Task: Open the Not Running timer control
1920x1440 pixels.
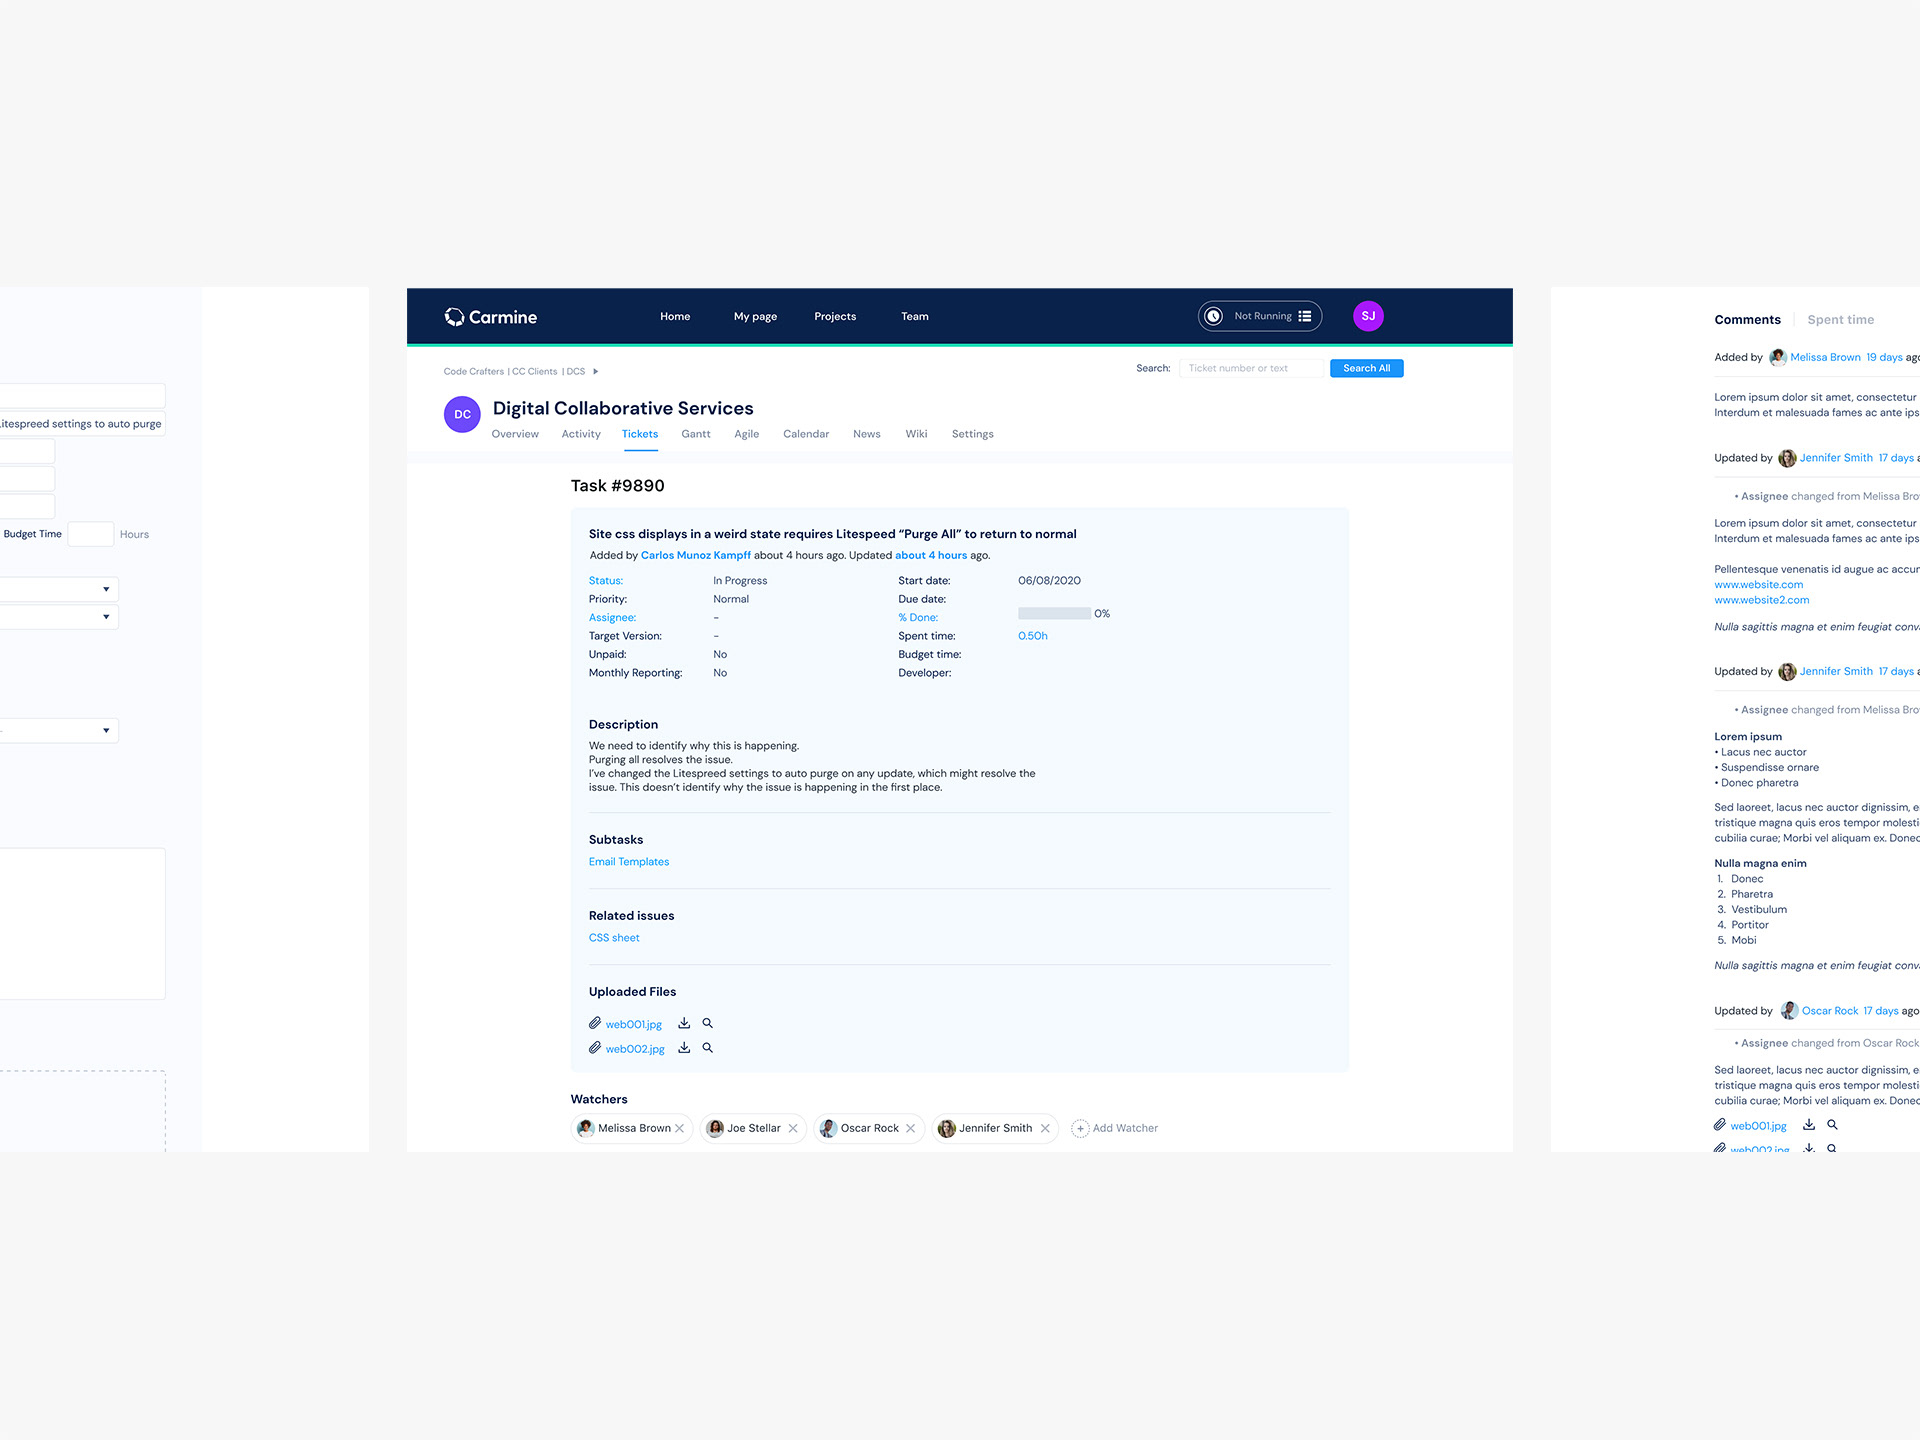Action: (1260, 316)
